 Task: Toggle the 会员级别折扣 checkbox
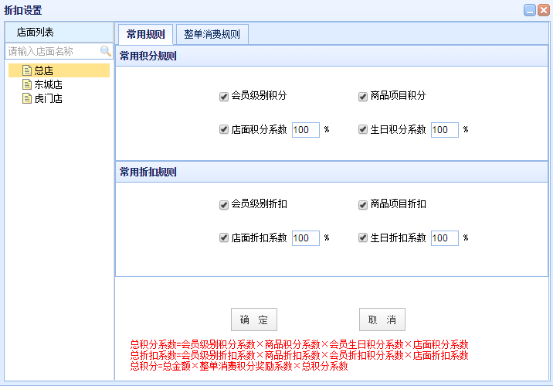pyautogui.click(x=223, y=205)
